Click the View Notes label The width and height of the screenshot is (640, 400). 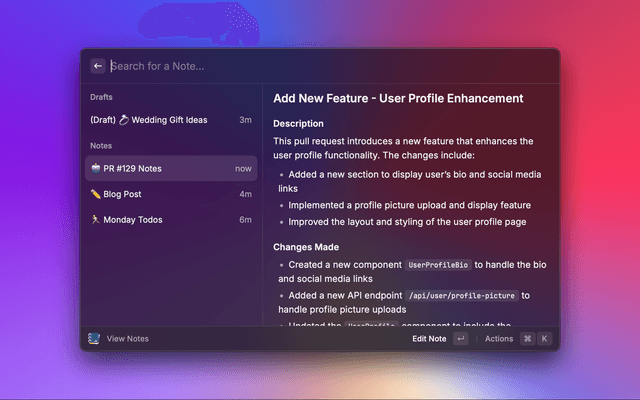(x=128, y=339)
